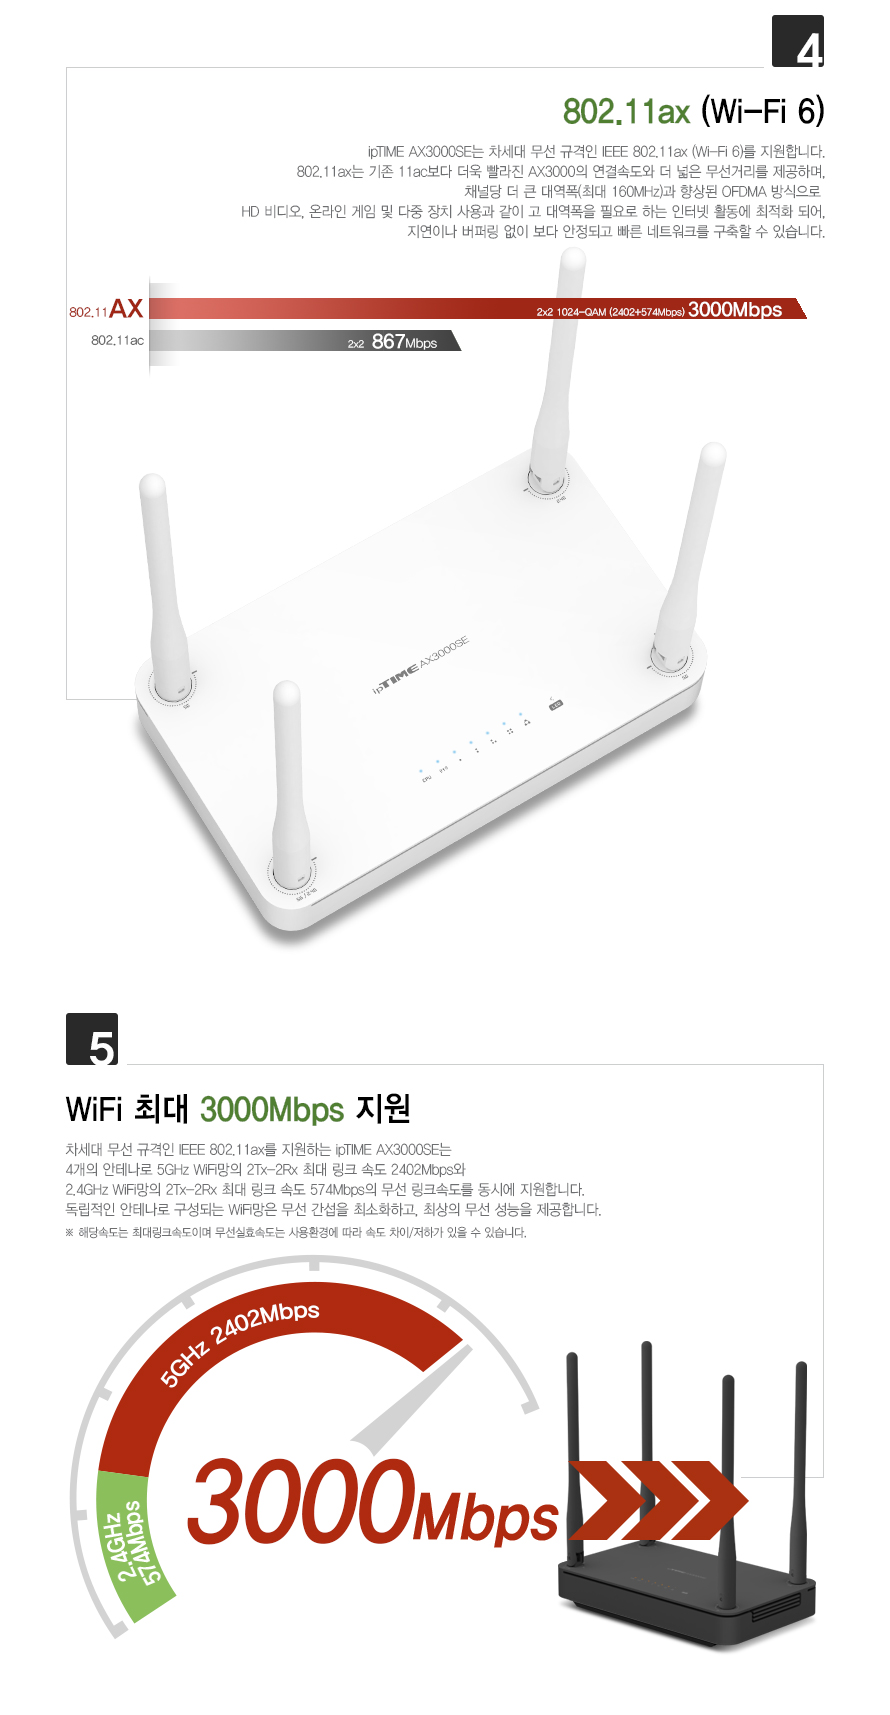Click the ipTIME AX3000SE logo on router

click(421, 665)
